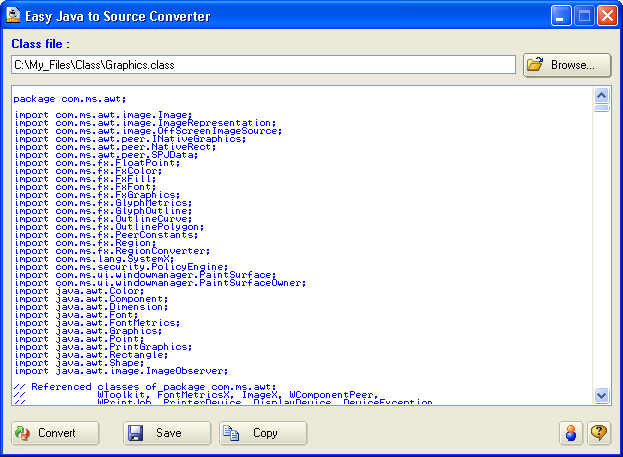Click 'import java.awt.Rectangle;' line

(x=91, y=355)
